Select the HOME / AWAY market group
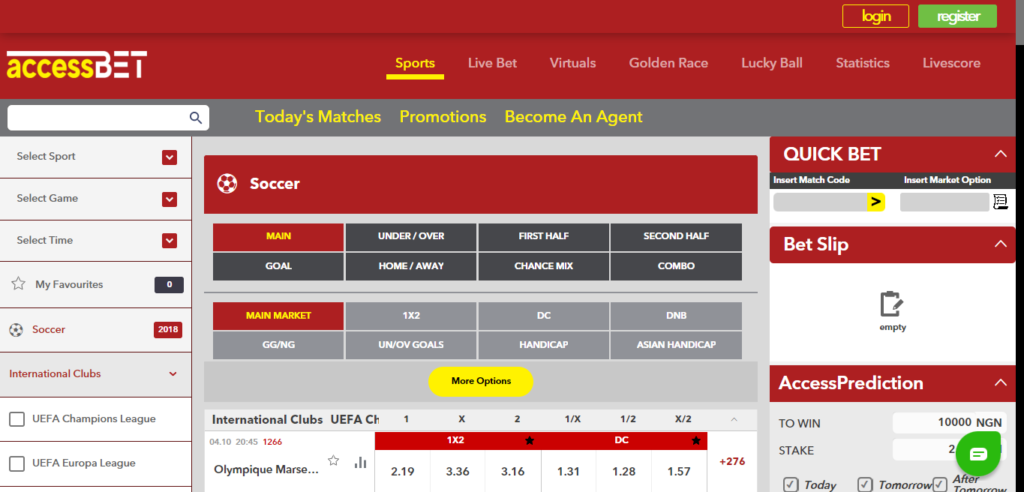 [x=411, y=267]
